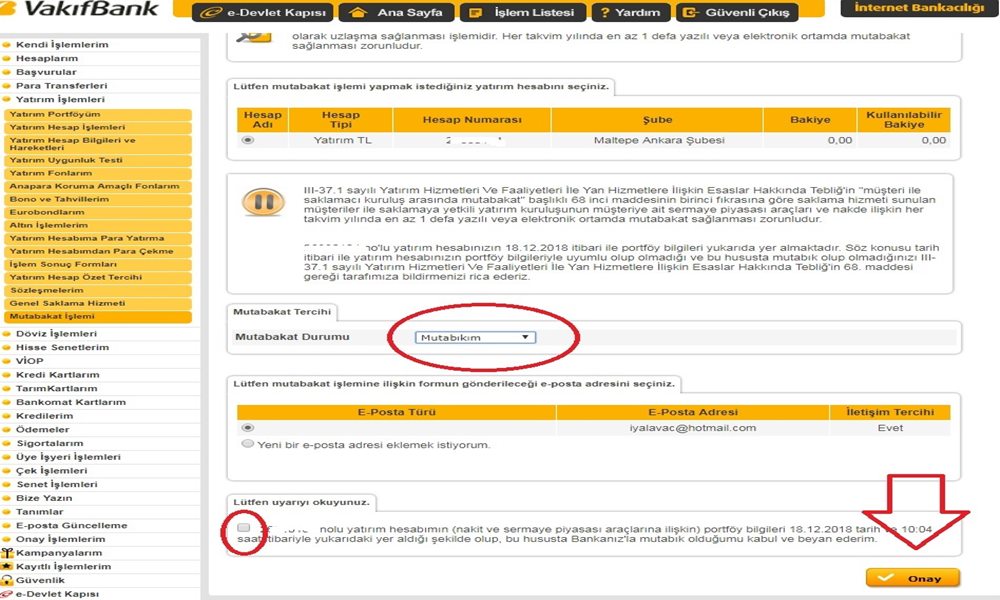Click the question mark icon on Yardım
This screenshot has width=1000, height=600.
tap(605, 12)
